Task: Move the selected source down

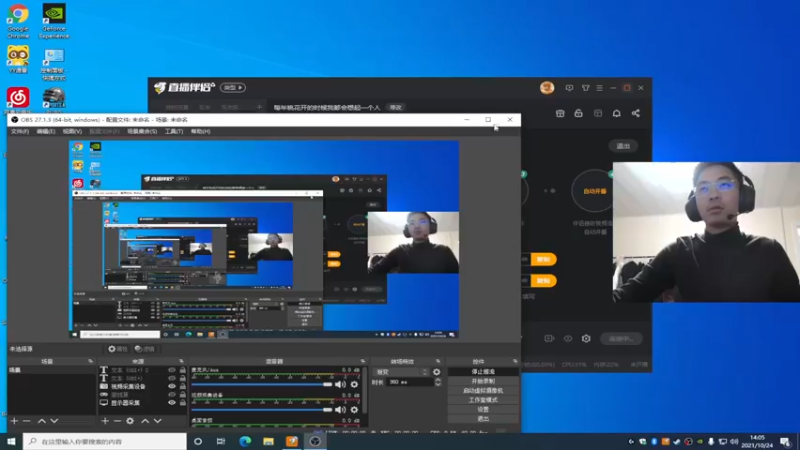Action: click(158, 421)
